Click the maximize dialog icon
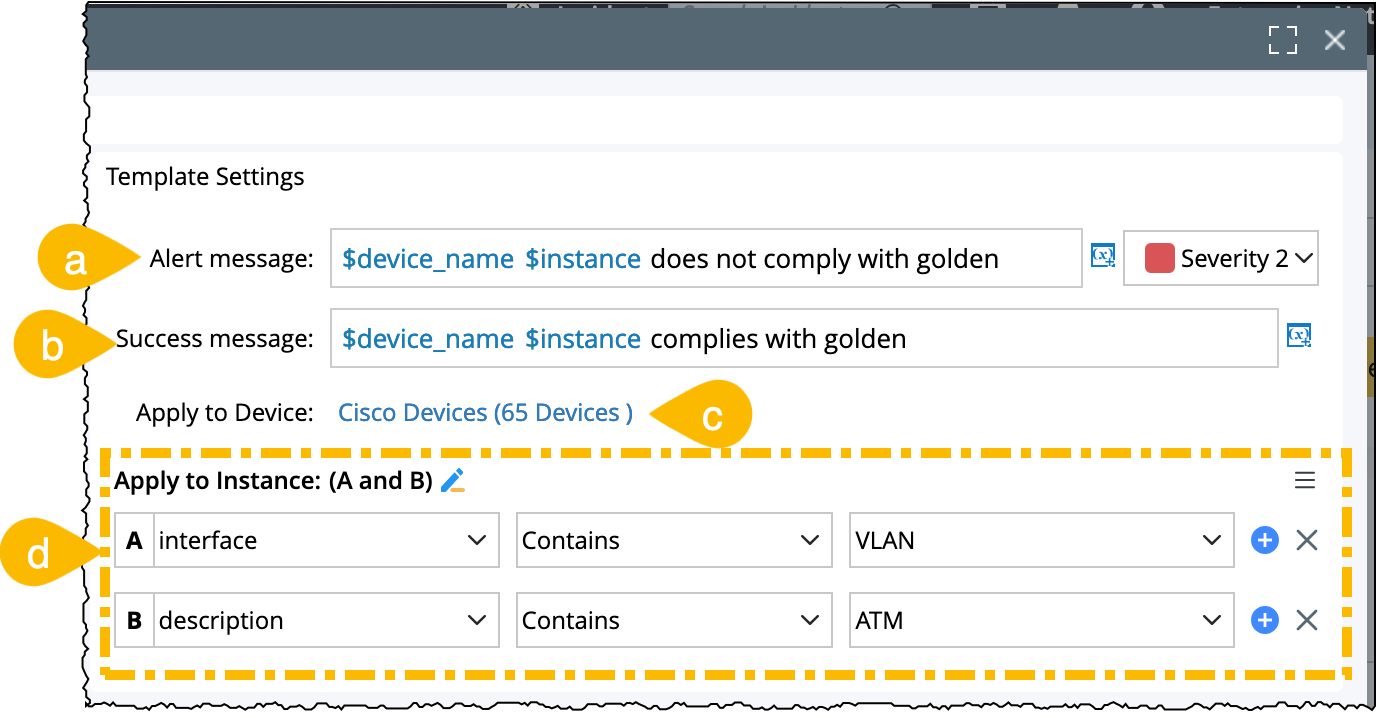The image size is (1376, 718). point(1282,40)
